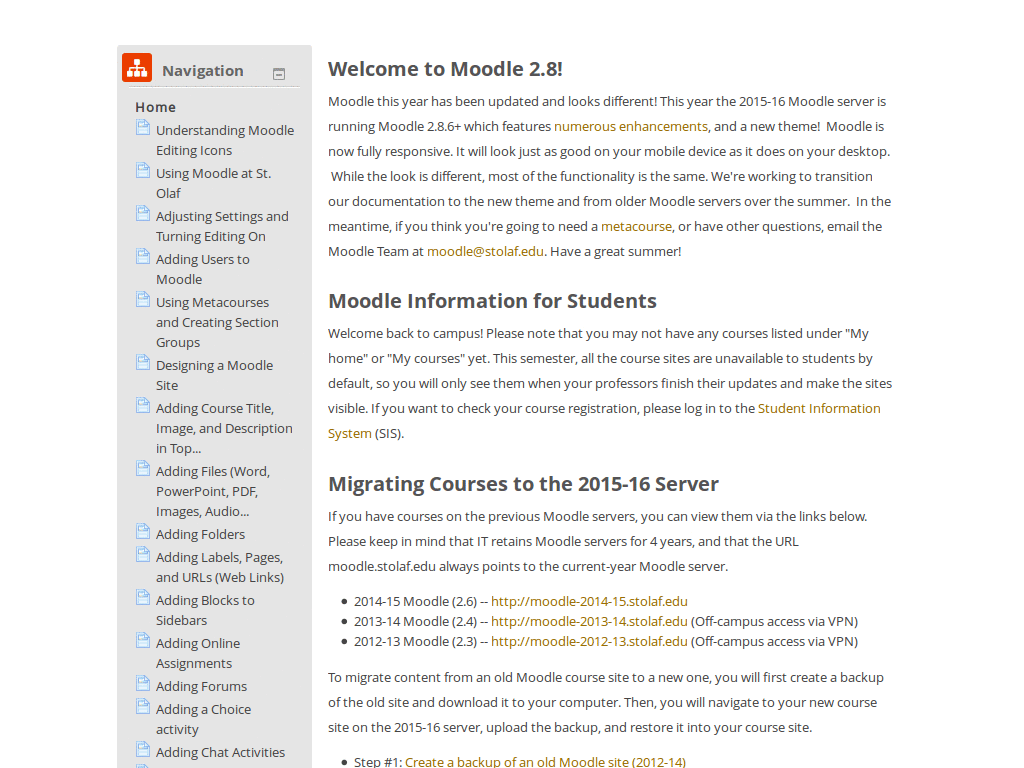This screenshot has width=1024, height=768.
Task: Click the orange Navigation block sitemap icon
Action: [137, 68]
